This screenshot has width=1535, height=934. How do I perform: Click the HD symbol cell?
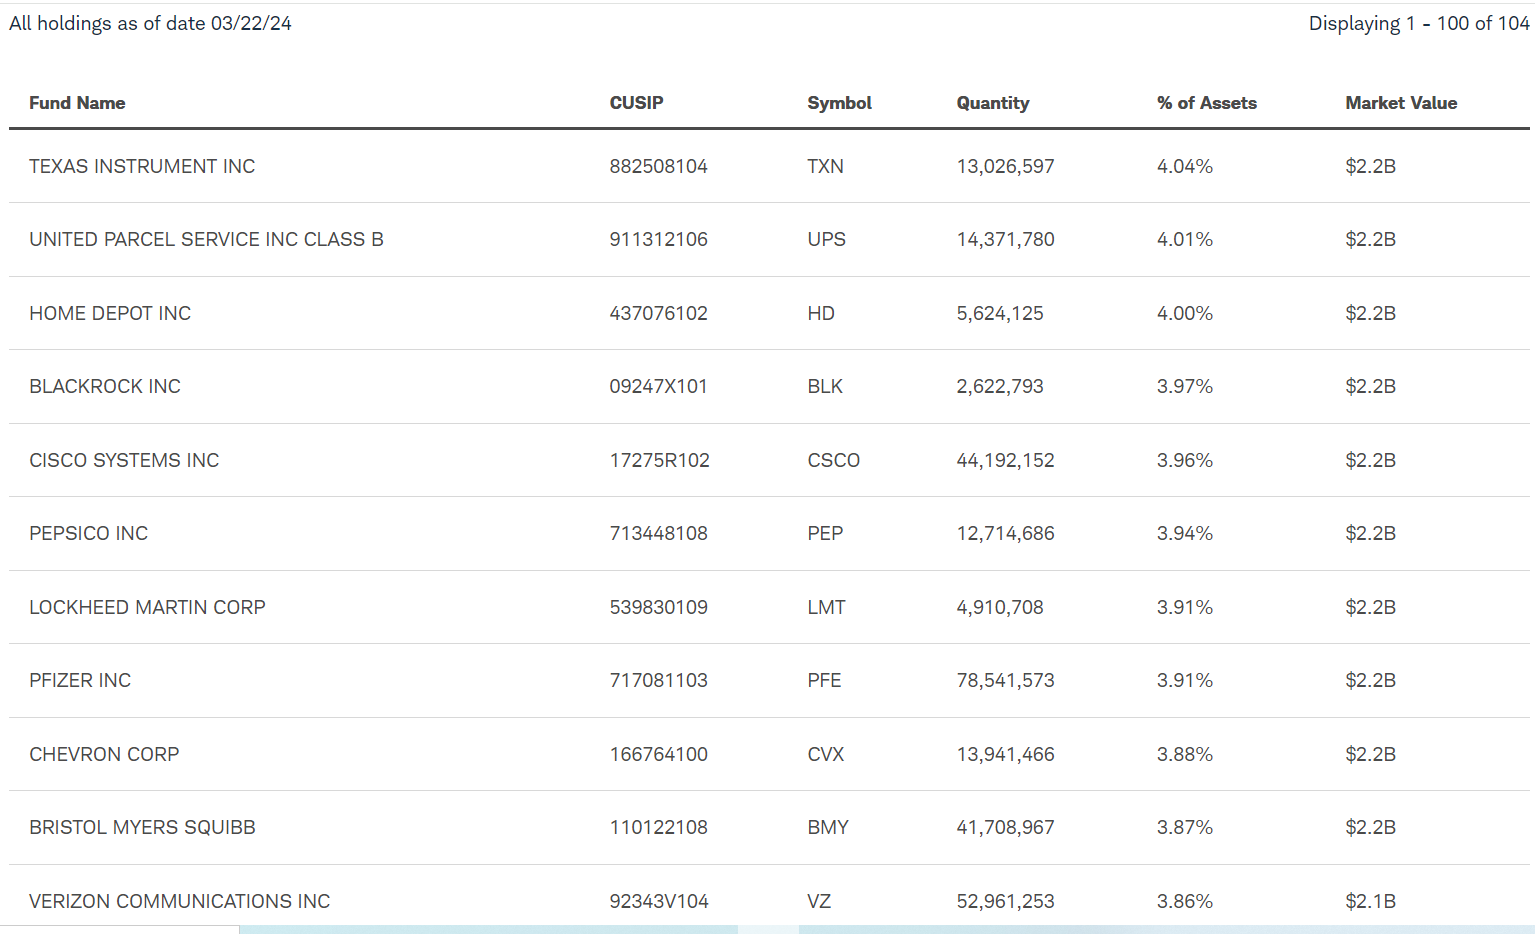[821, 313]
